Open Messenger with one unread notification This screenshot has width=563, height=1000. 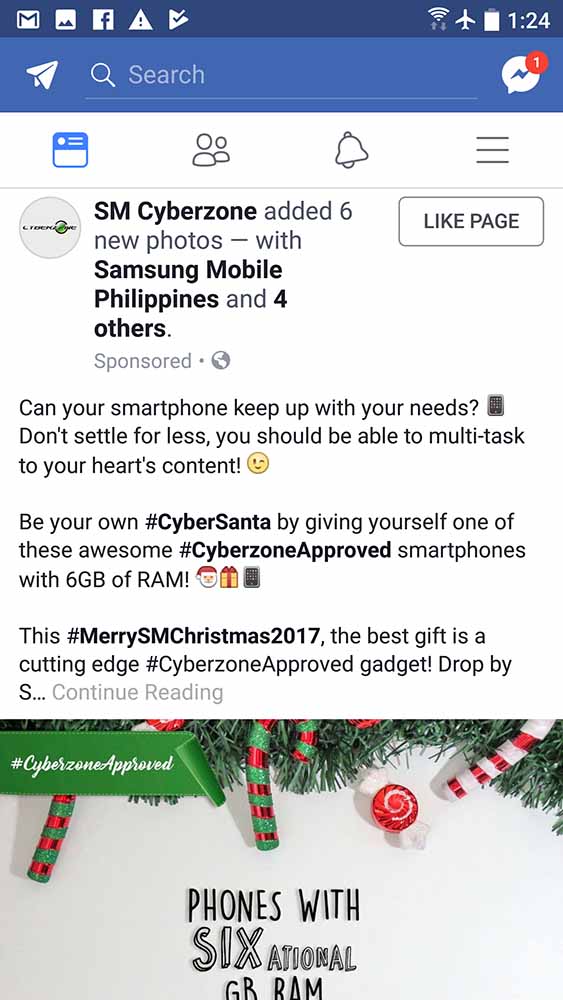[x=522, y=74]
